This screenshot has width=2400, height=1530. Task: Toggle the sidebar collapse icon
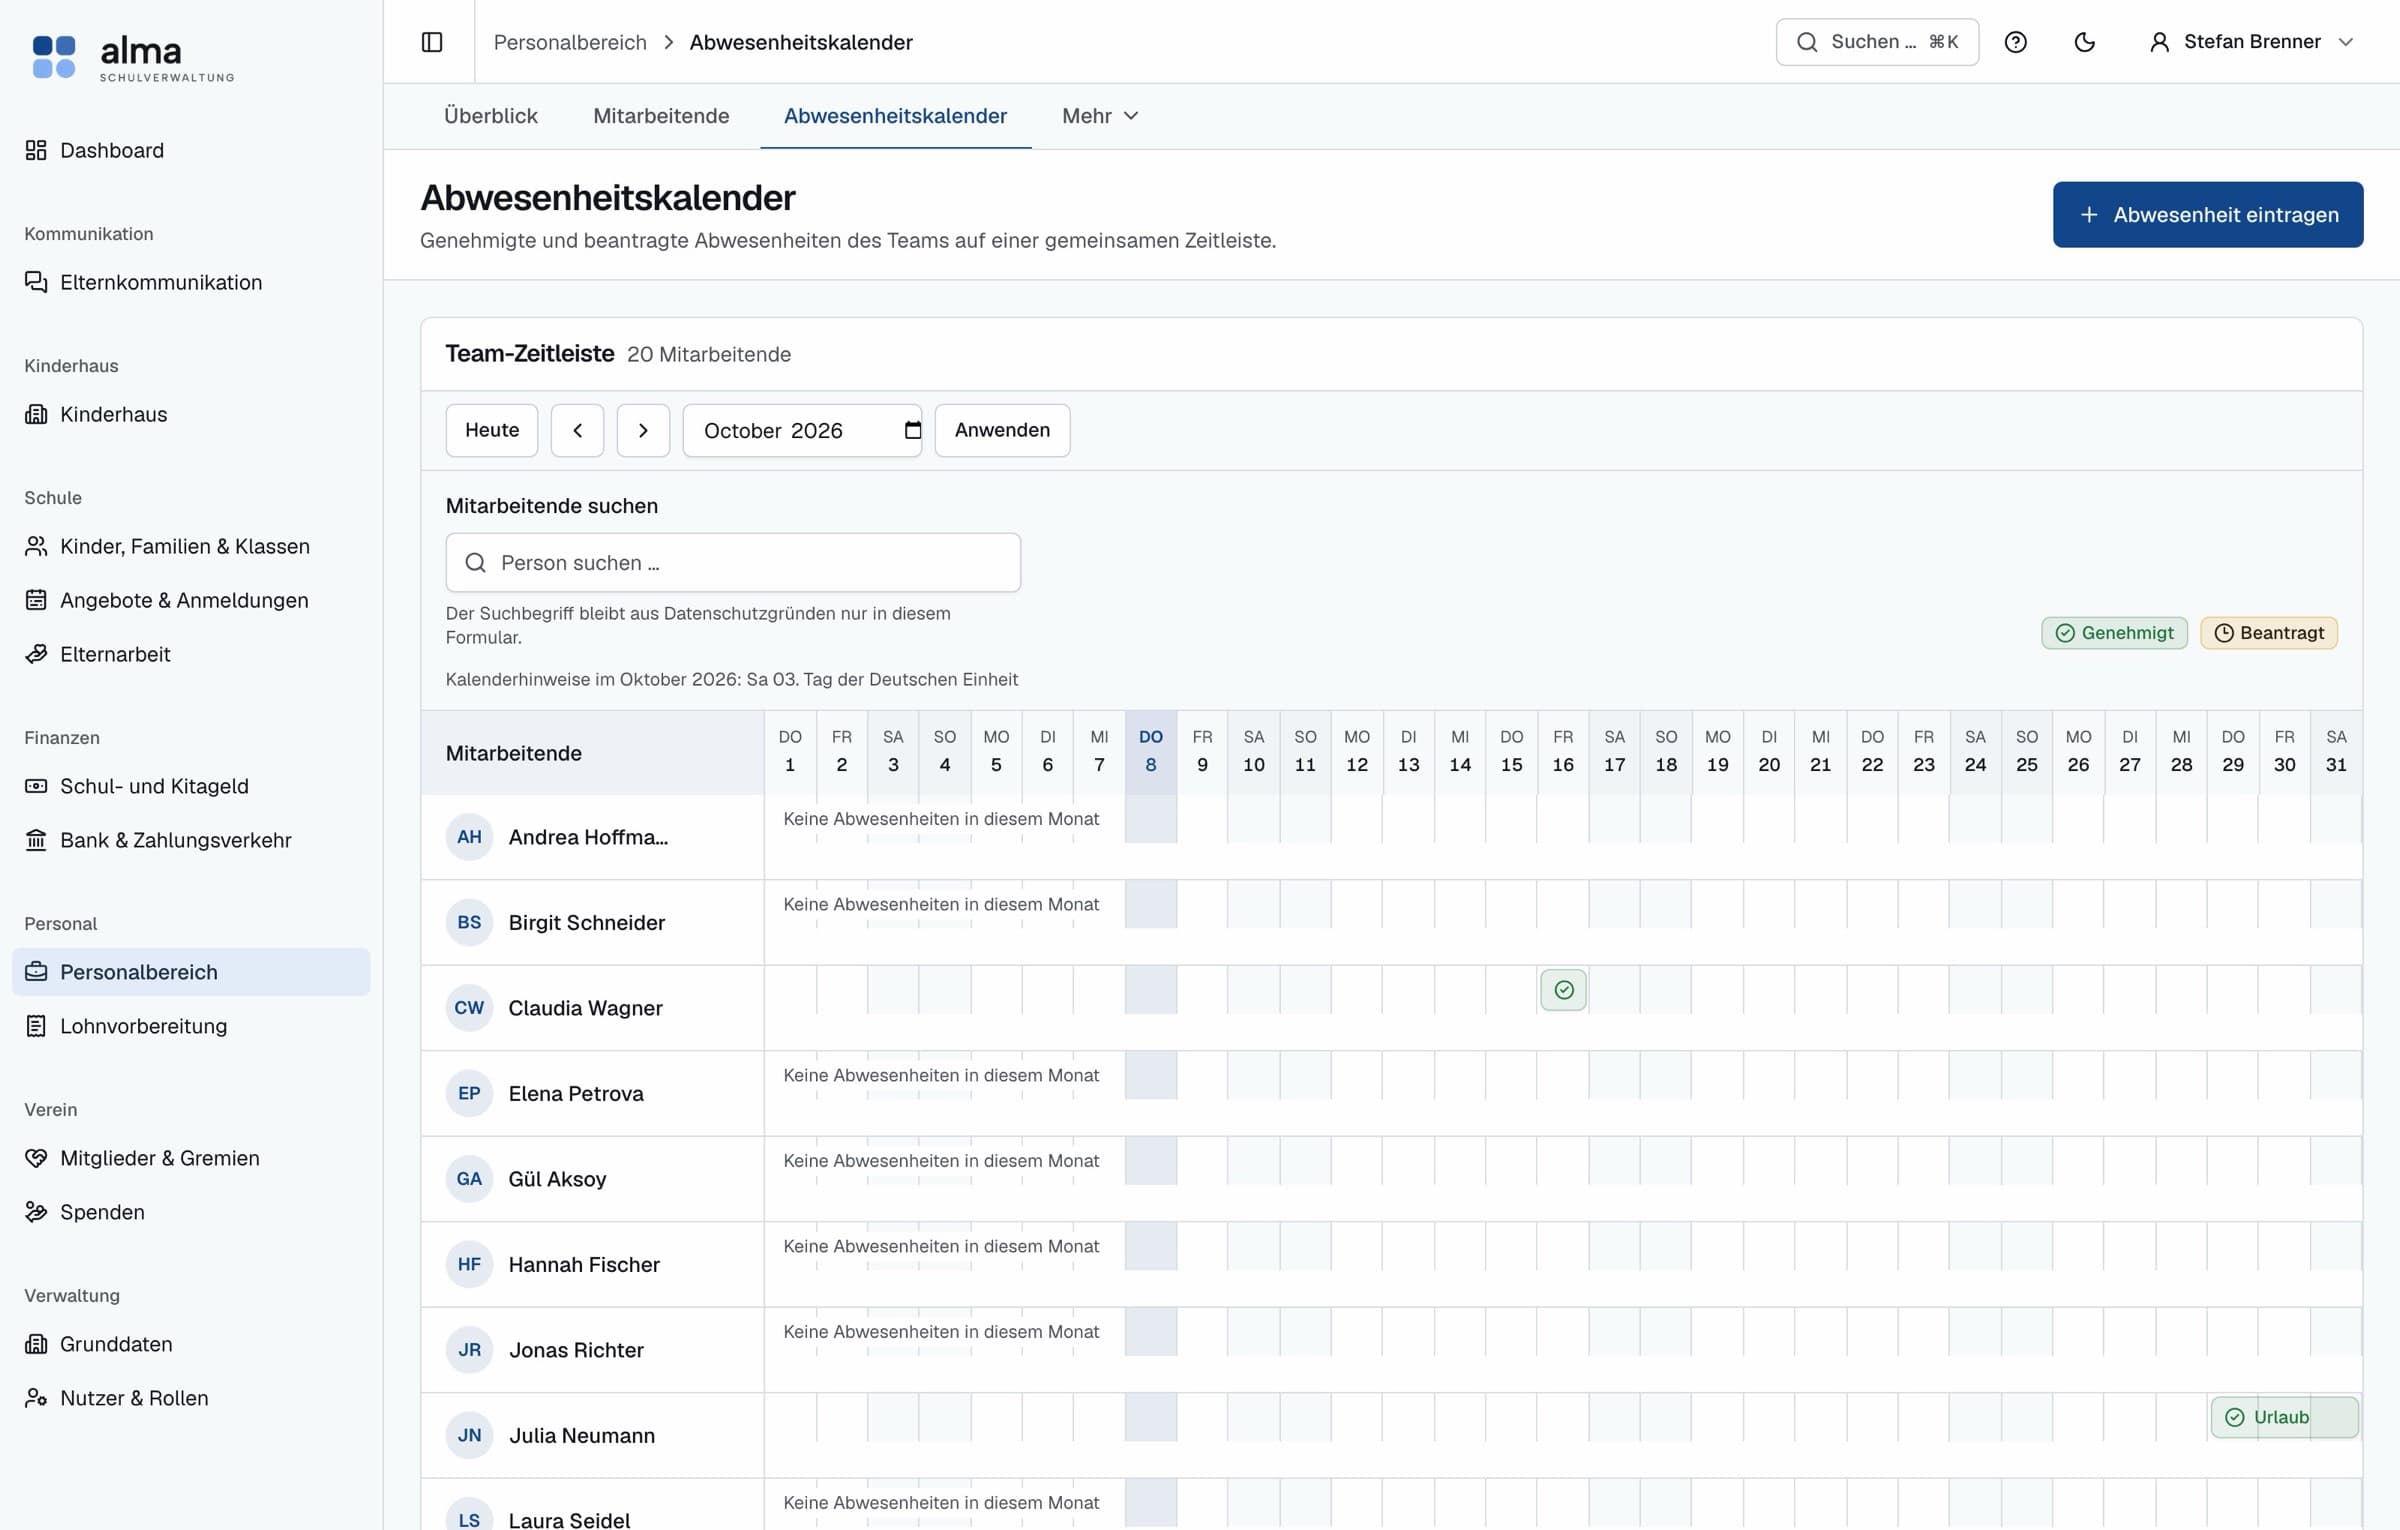coord(432,42)
